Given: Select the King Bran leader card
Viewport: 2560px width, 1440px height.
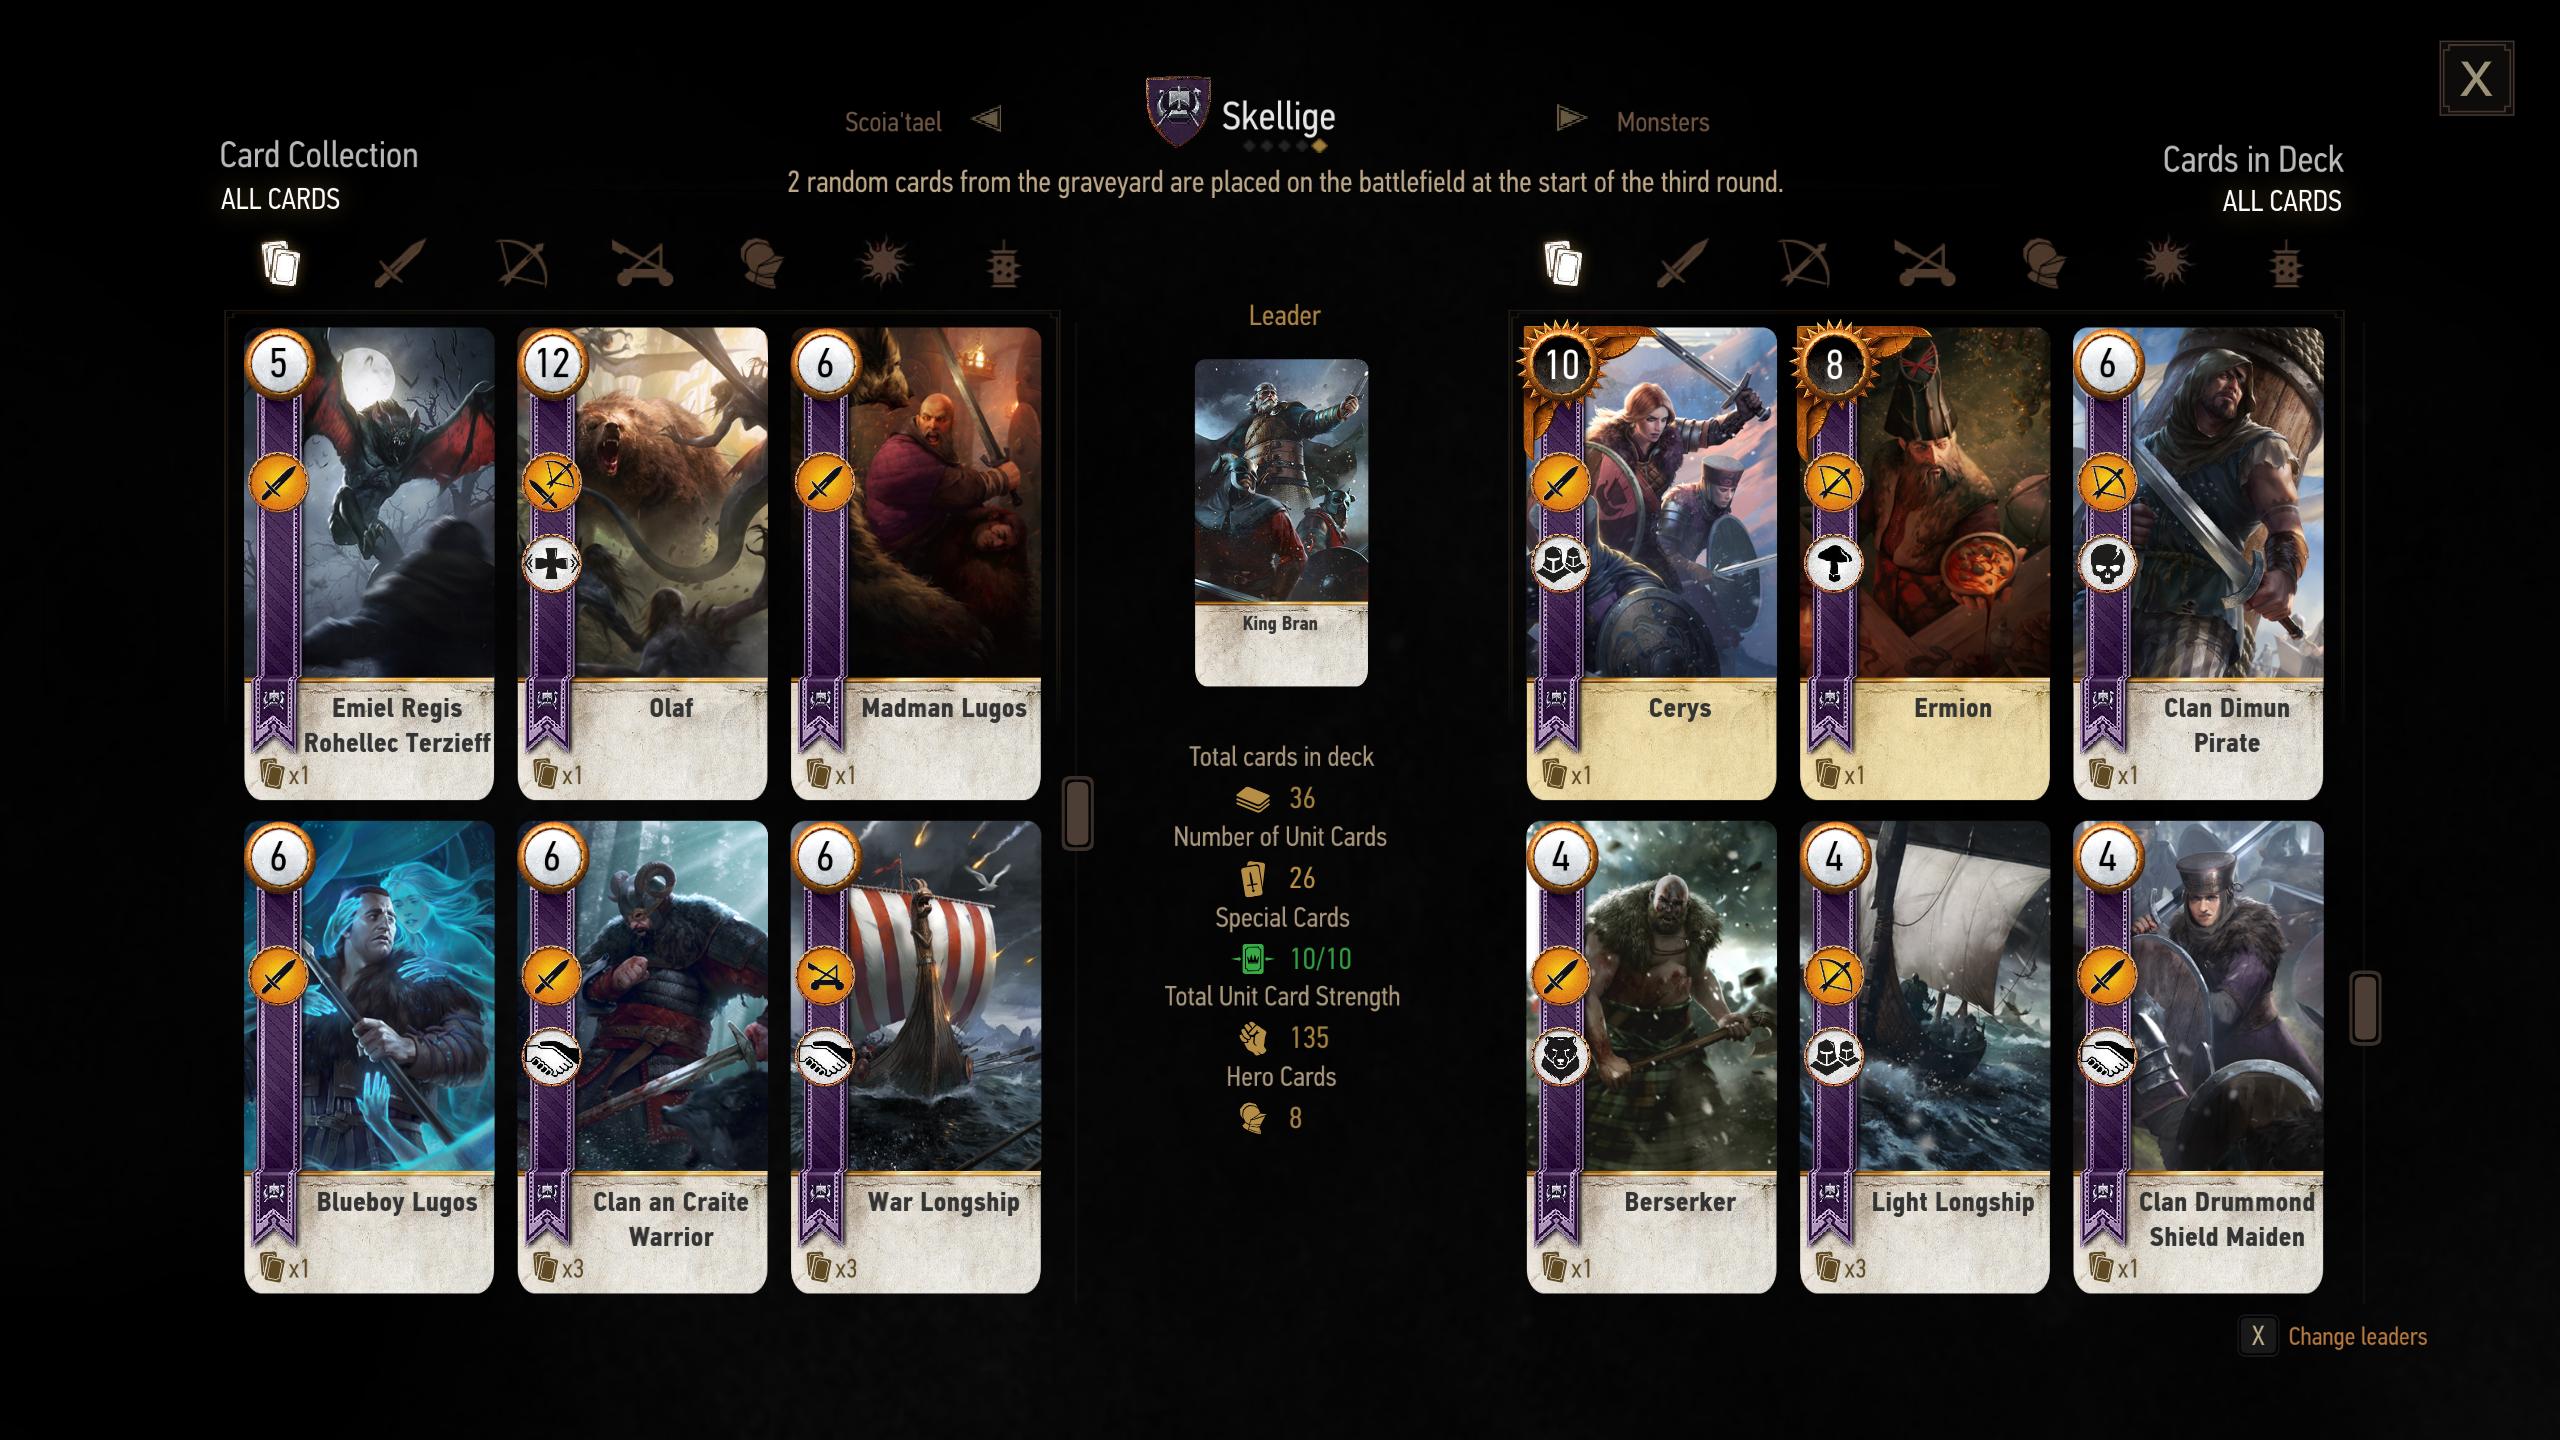Looking at the screenshot, I should tap(1281, 522).
